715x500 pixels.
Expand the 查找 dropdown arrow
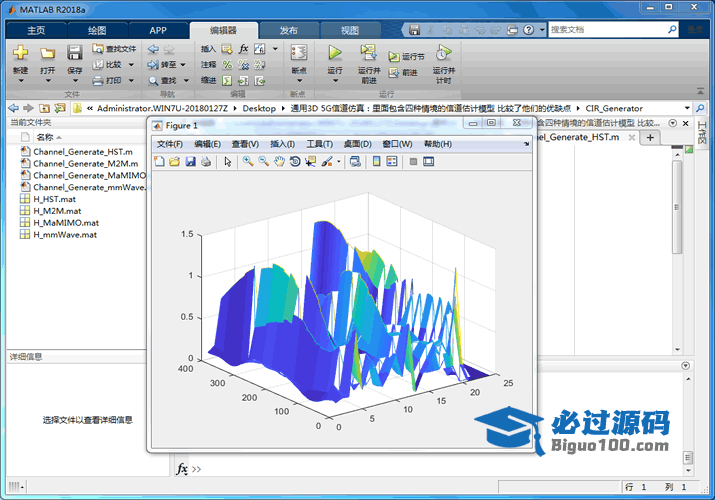click(186, 81)
